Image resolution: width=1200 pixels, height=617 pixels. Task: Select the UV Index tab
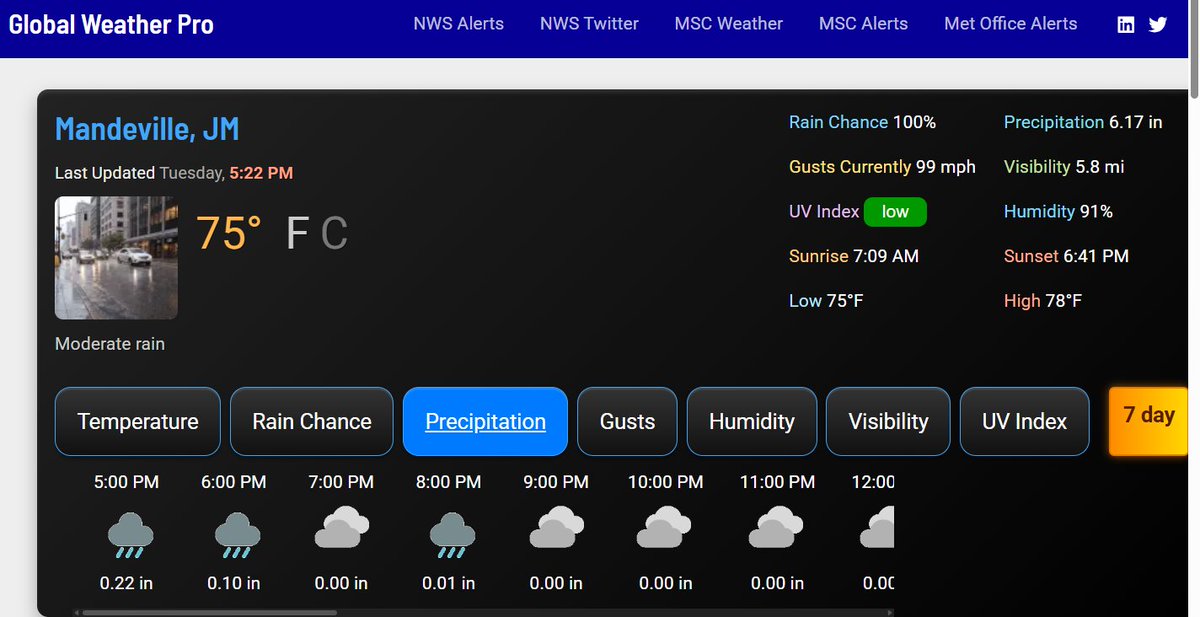[1025, 422]
